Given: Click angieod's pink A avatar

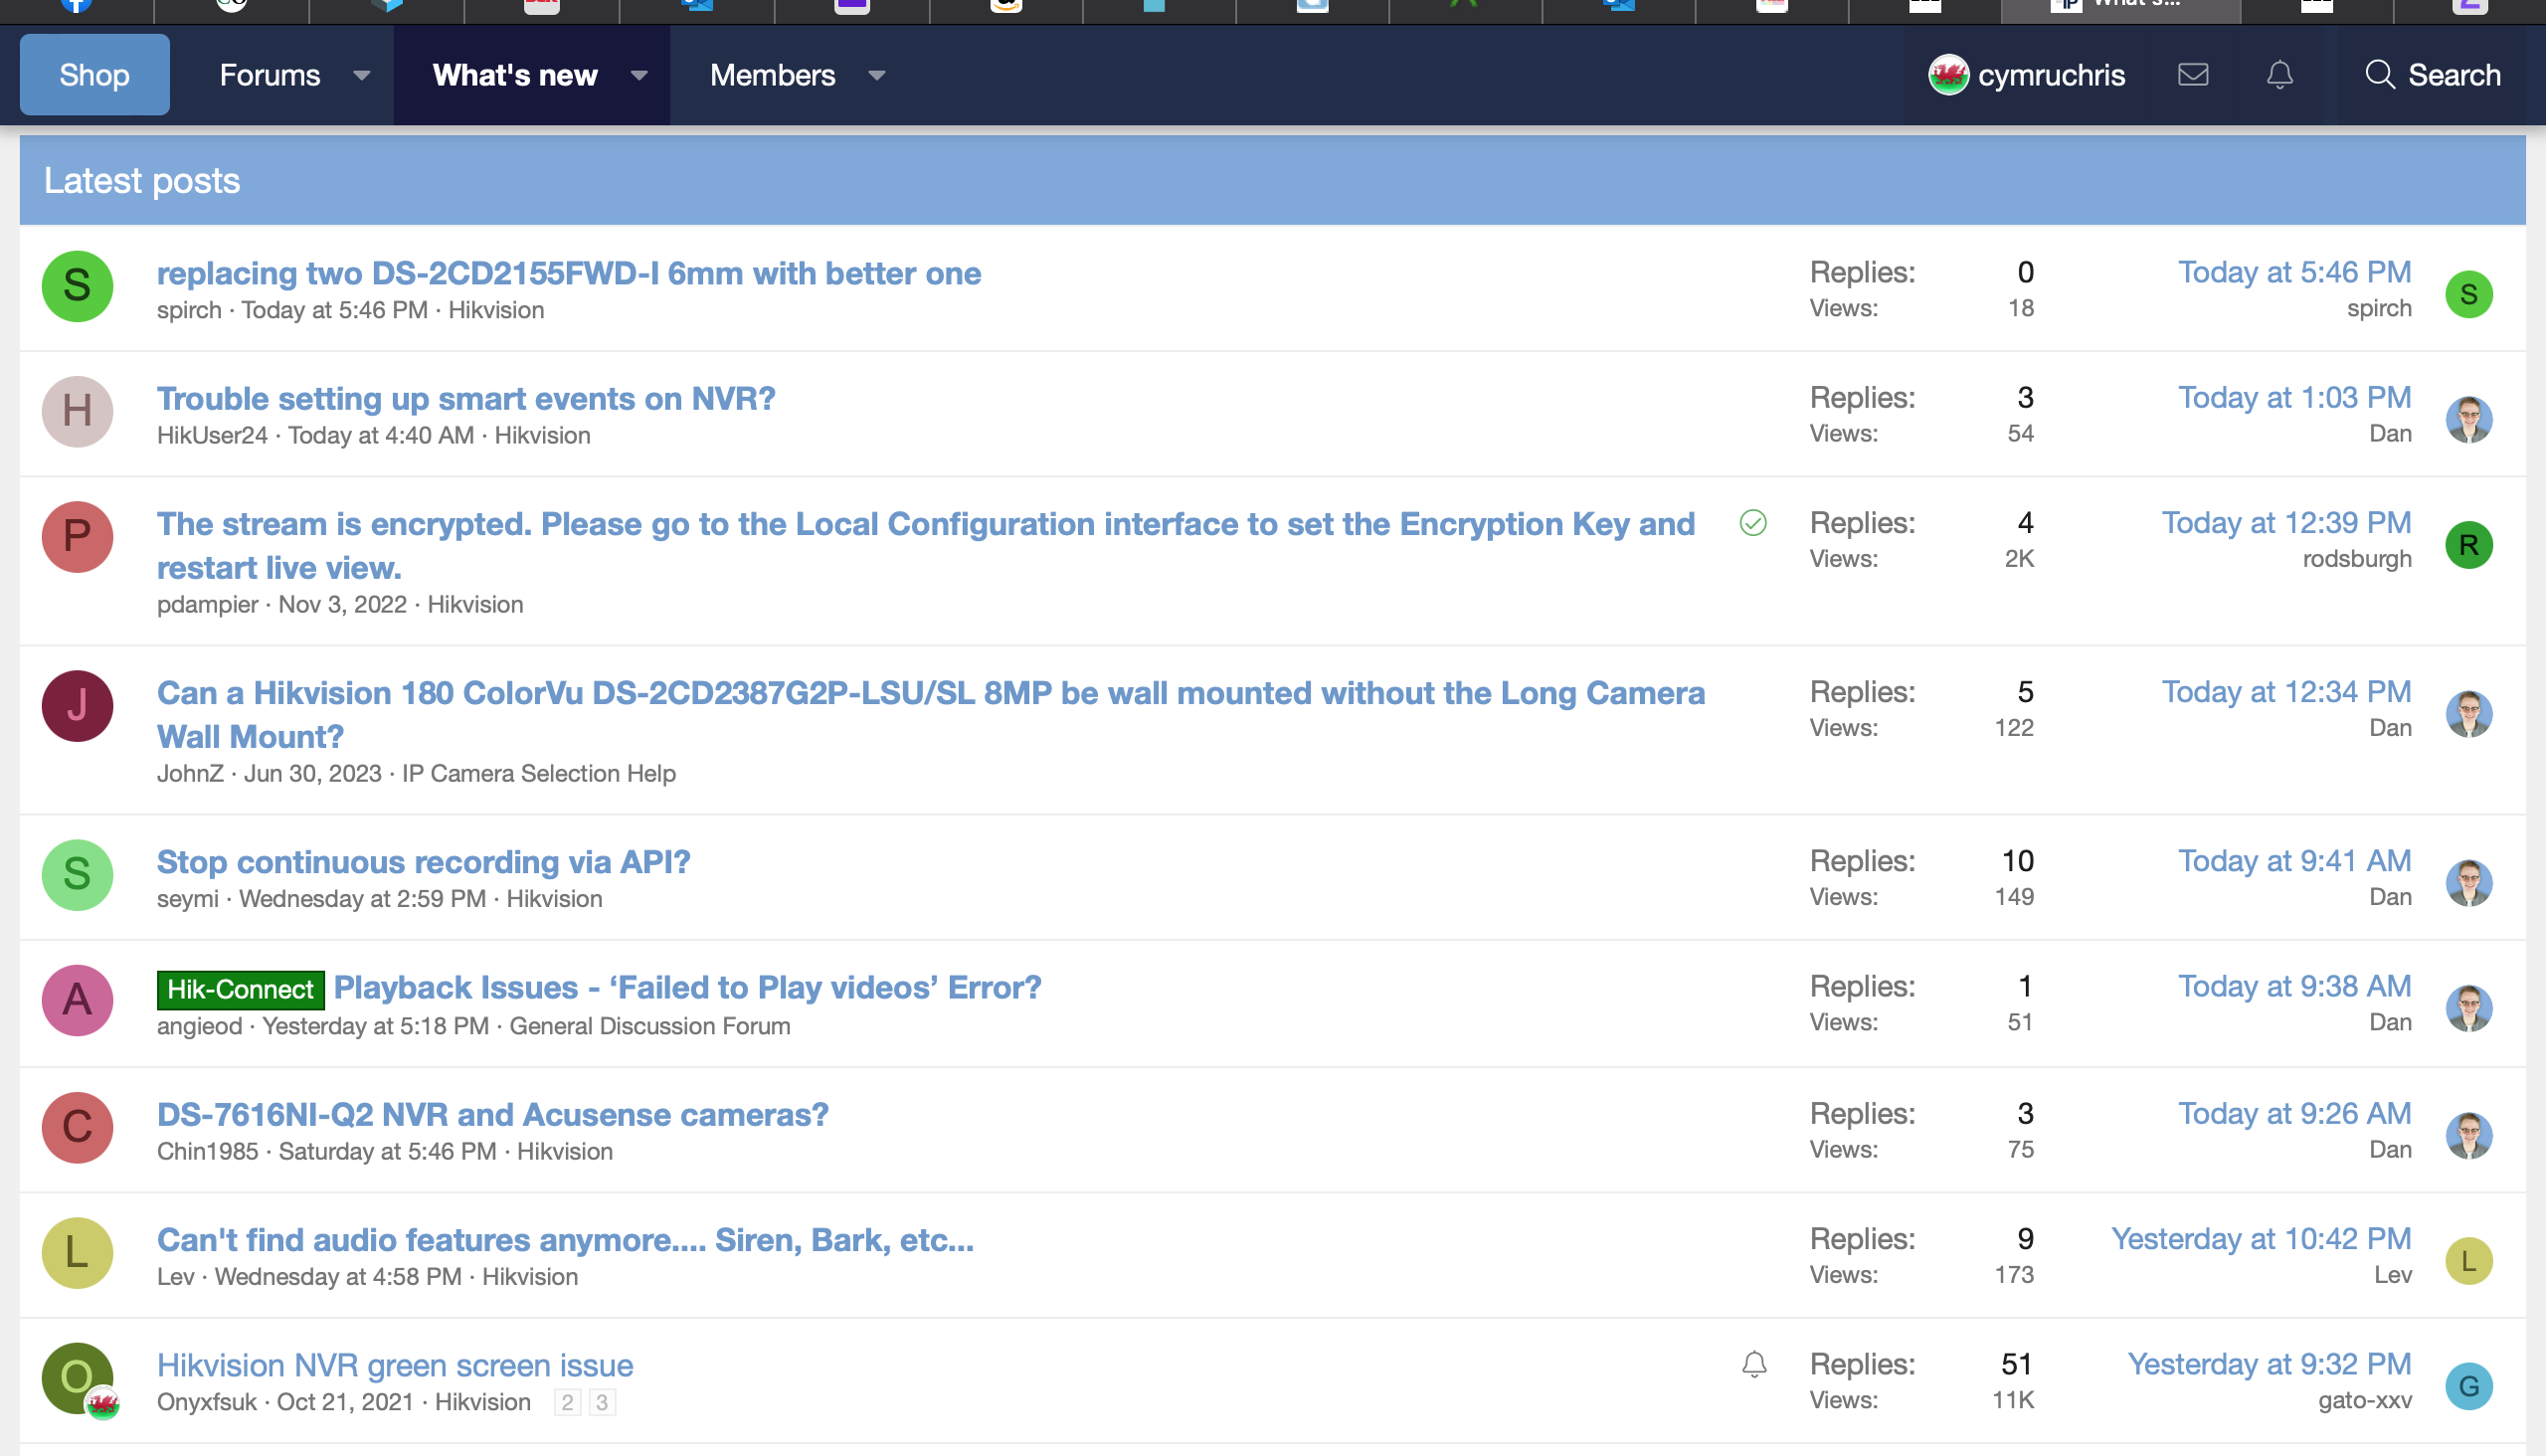Looking at the screenshot, I should [x=77, y=1000].
